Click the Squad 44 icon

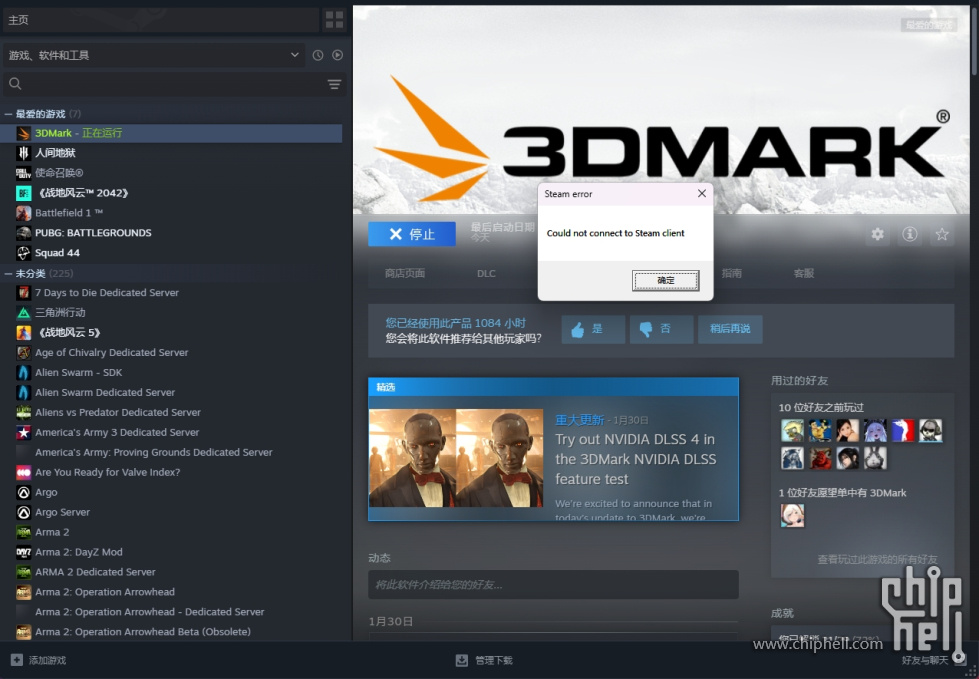click(x=24, y=253)
